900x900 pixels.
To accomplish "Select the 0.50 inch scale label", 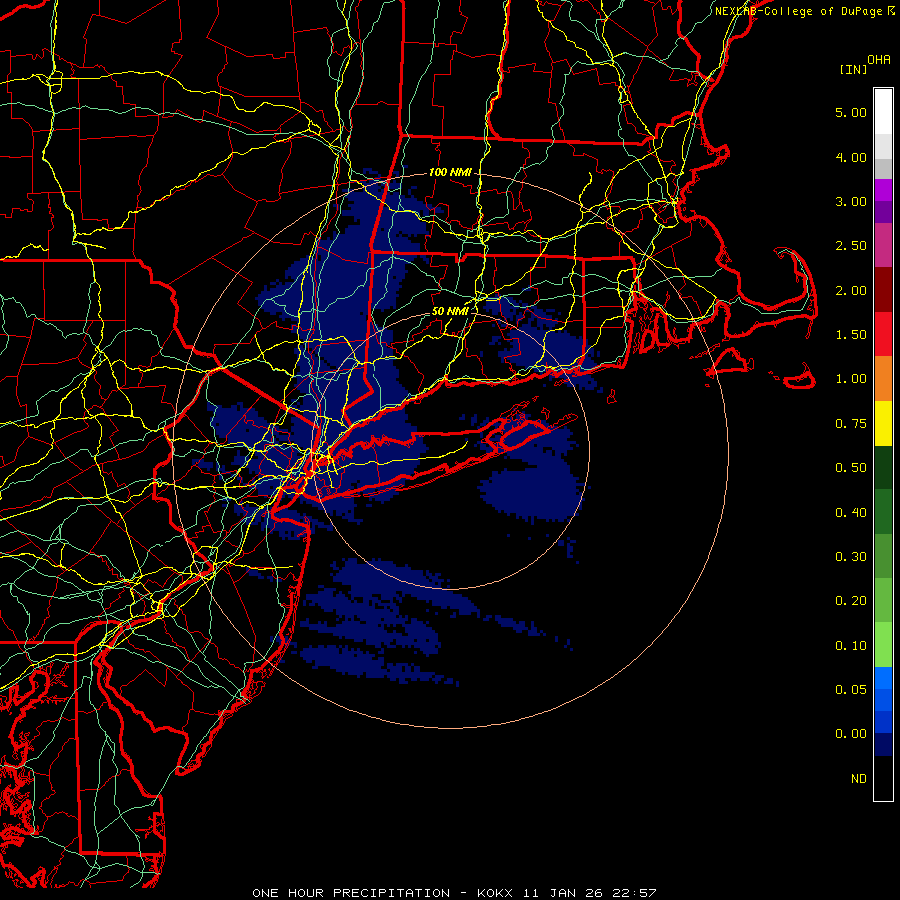I will pyautogui.click(x=851, y=468).
